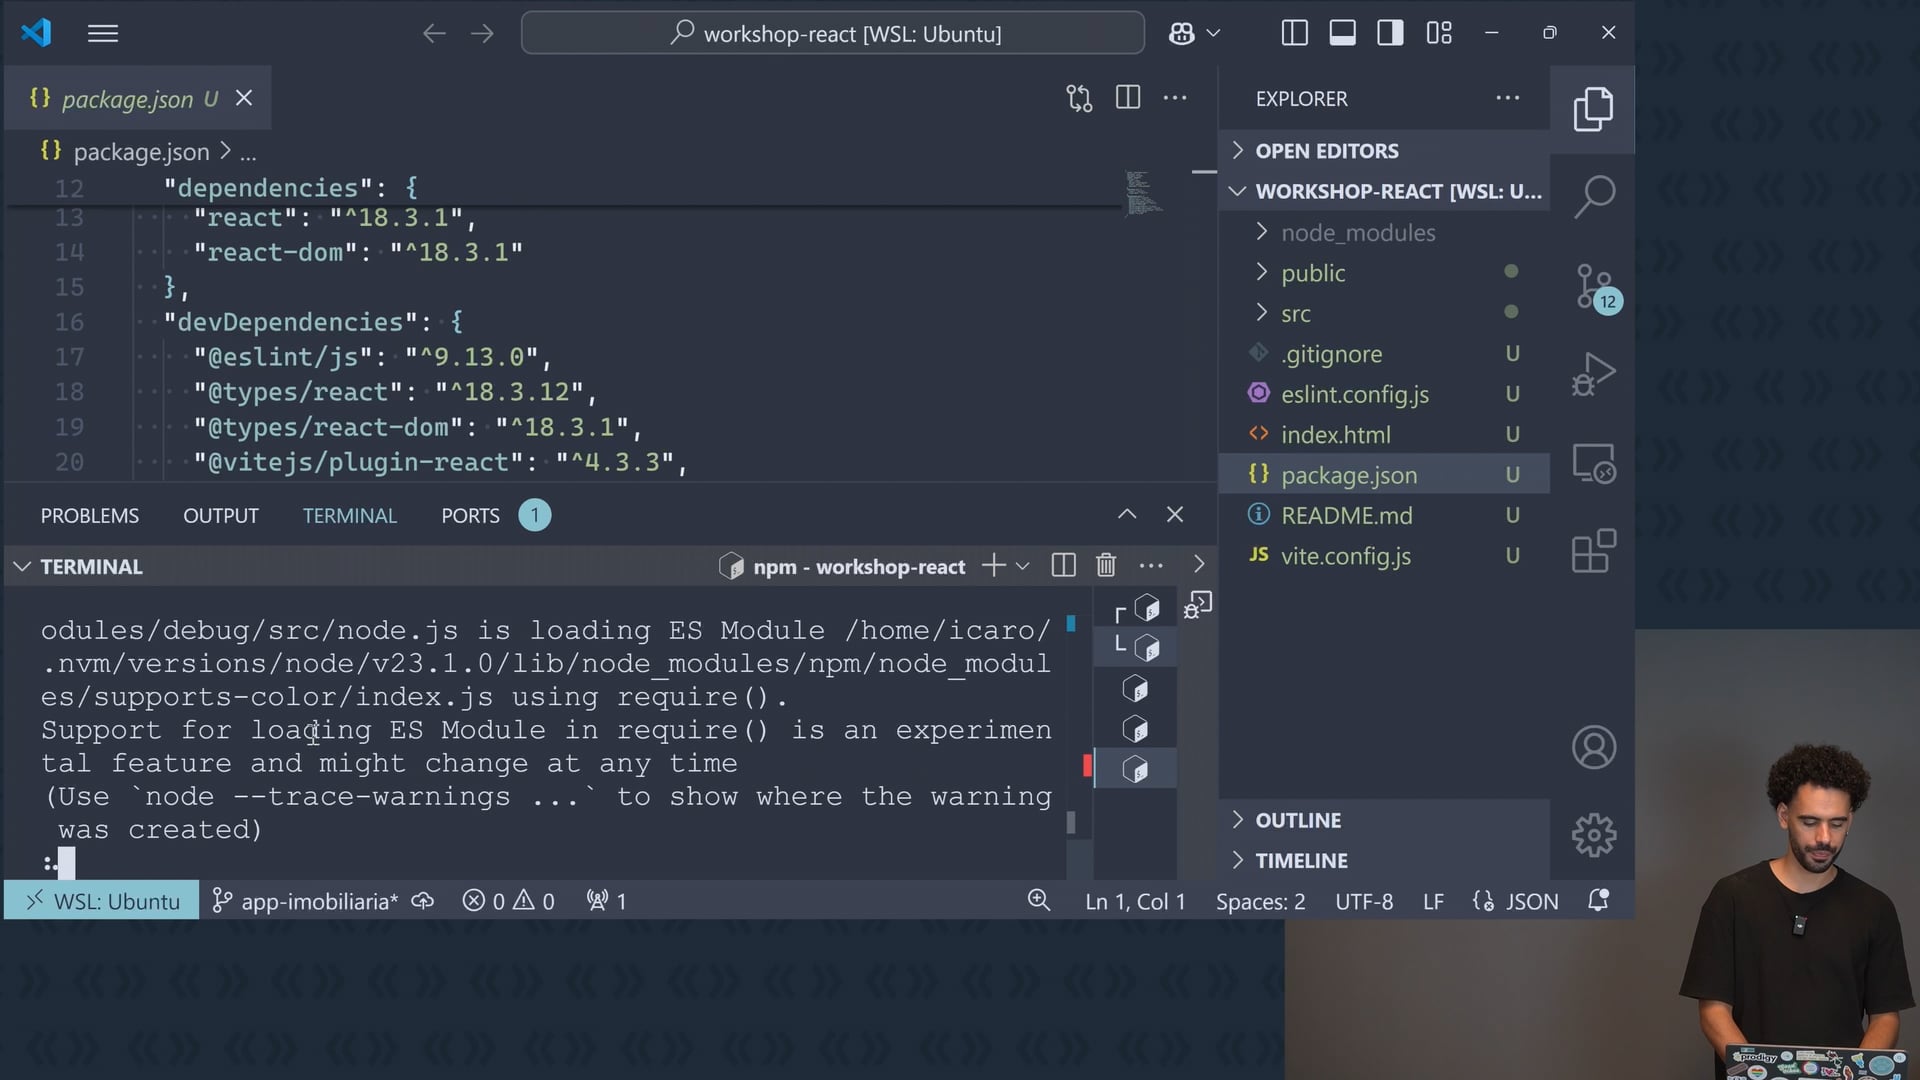Expand the OUTLINE section

1297,820
